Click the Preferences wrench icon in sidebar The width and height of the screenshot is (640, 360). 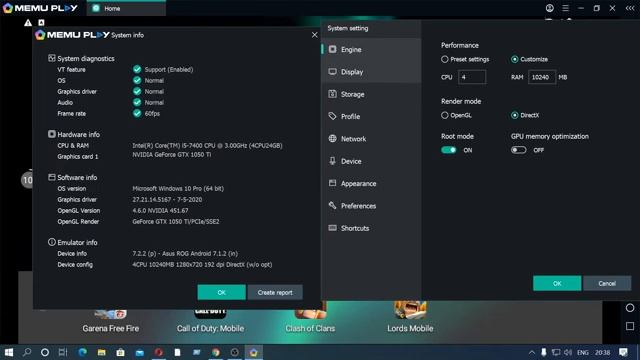[x=333, y=205]
